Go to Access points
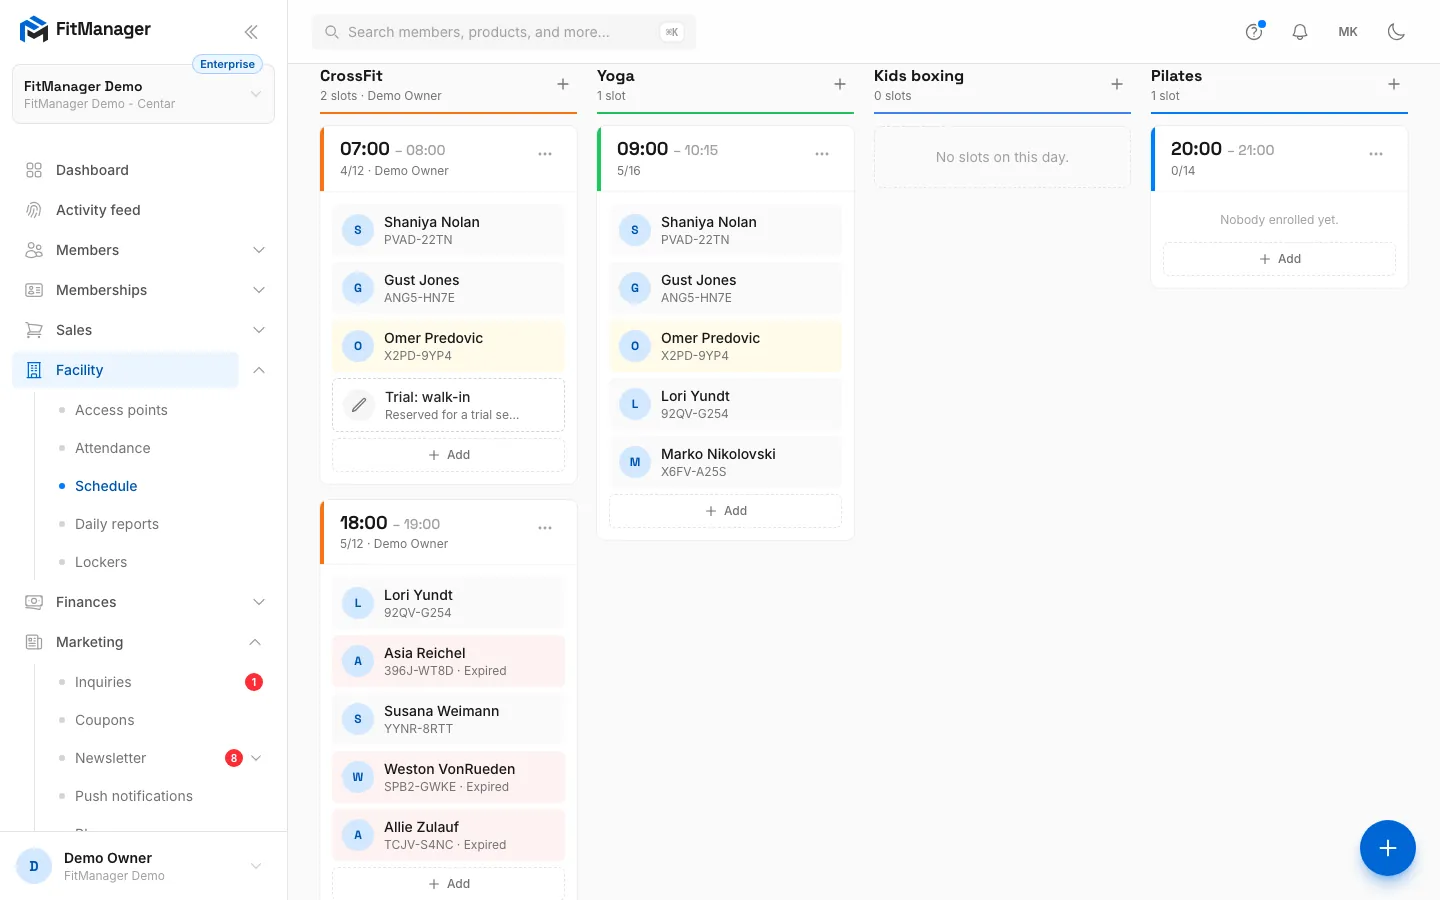 tap(121, 410)
